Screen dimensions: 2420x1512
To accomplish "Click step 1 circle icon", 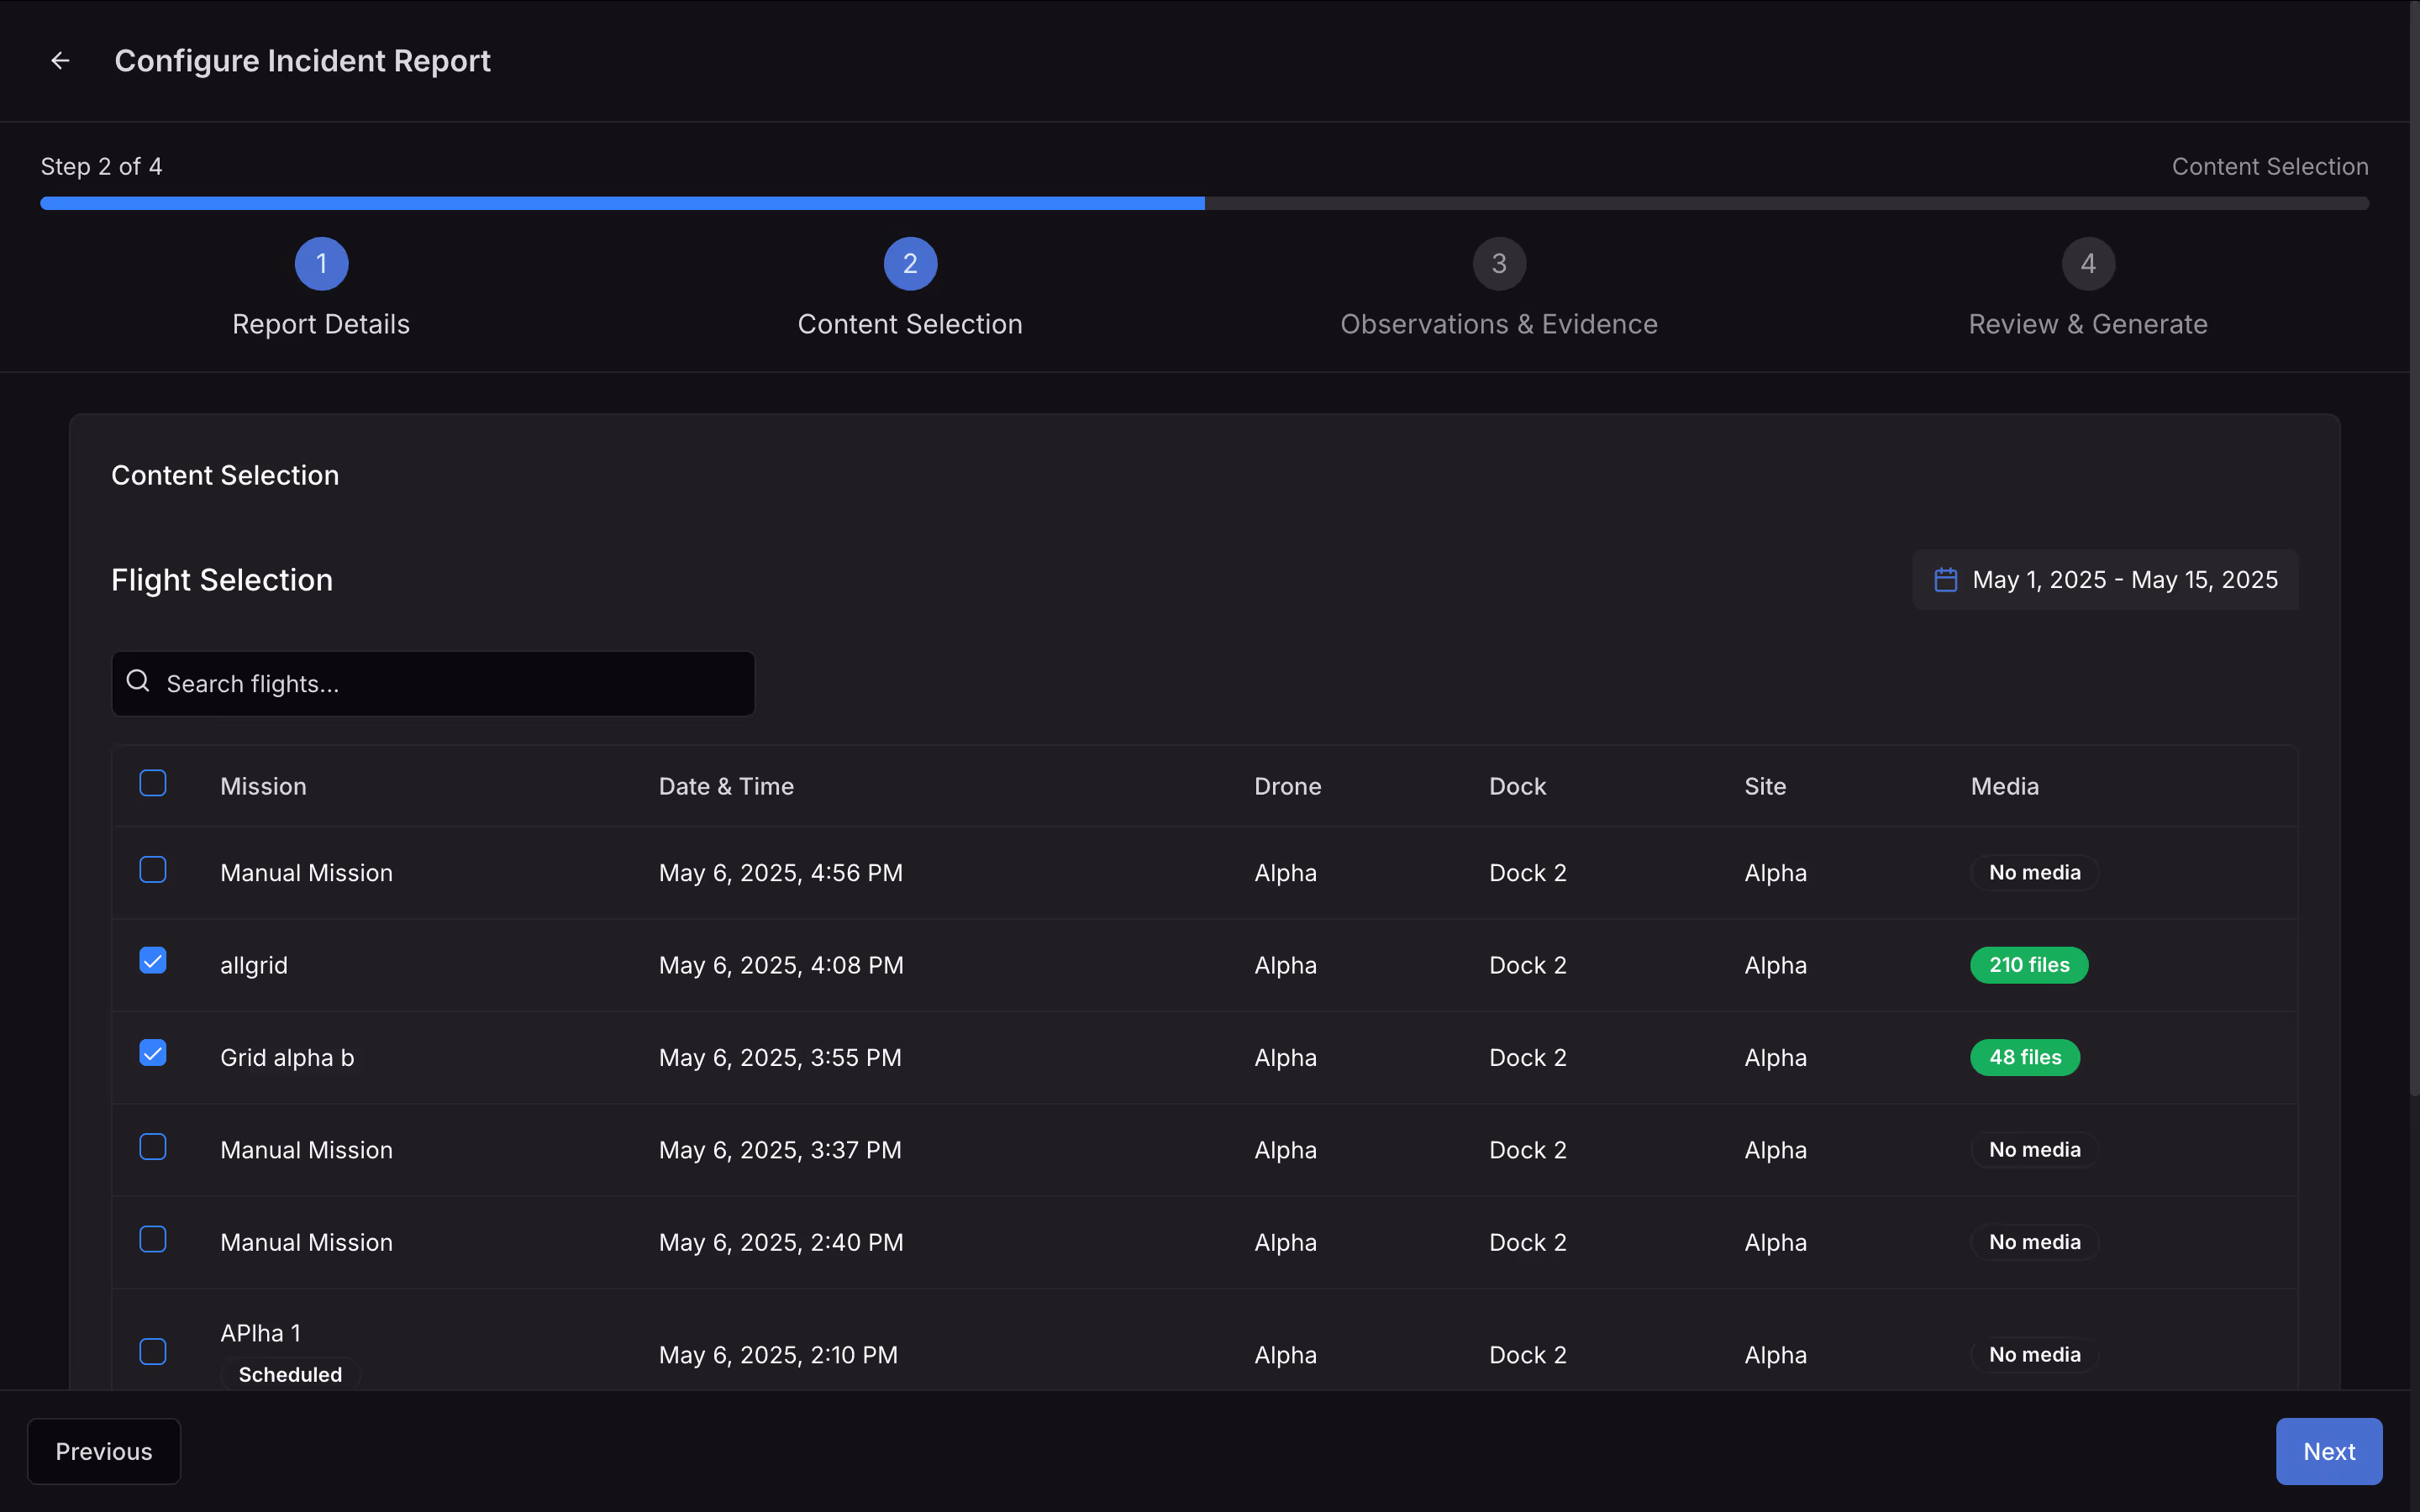I will [x=321, y=264].
